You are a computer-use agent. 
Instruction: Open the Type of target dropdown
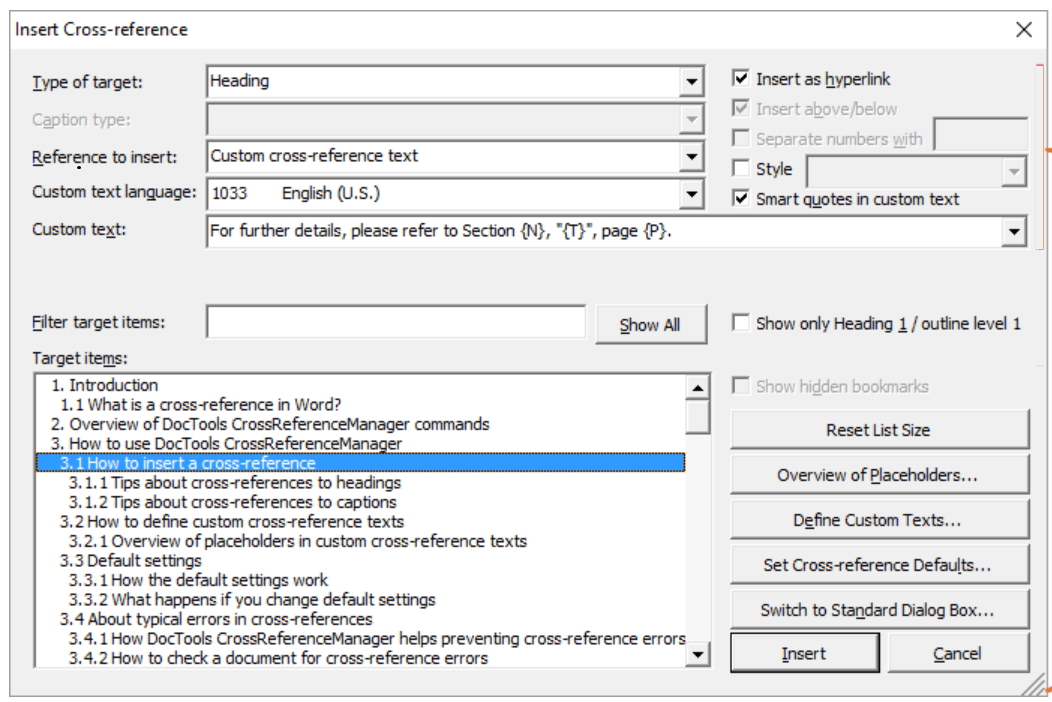(x=691, y=82)
